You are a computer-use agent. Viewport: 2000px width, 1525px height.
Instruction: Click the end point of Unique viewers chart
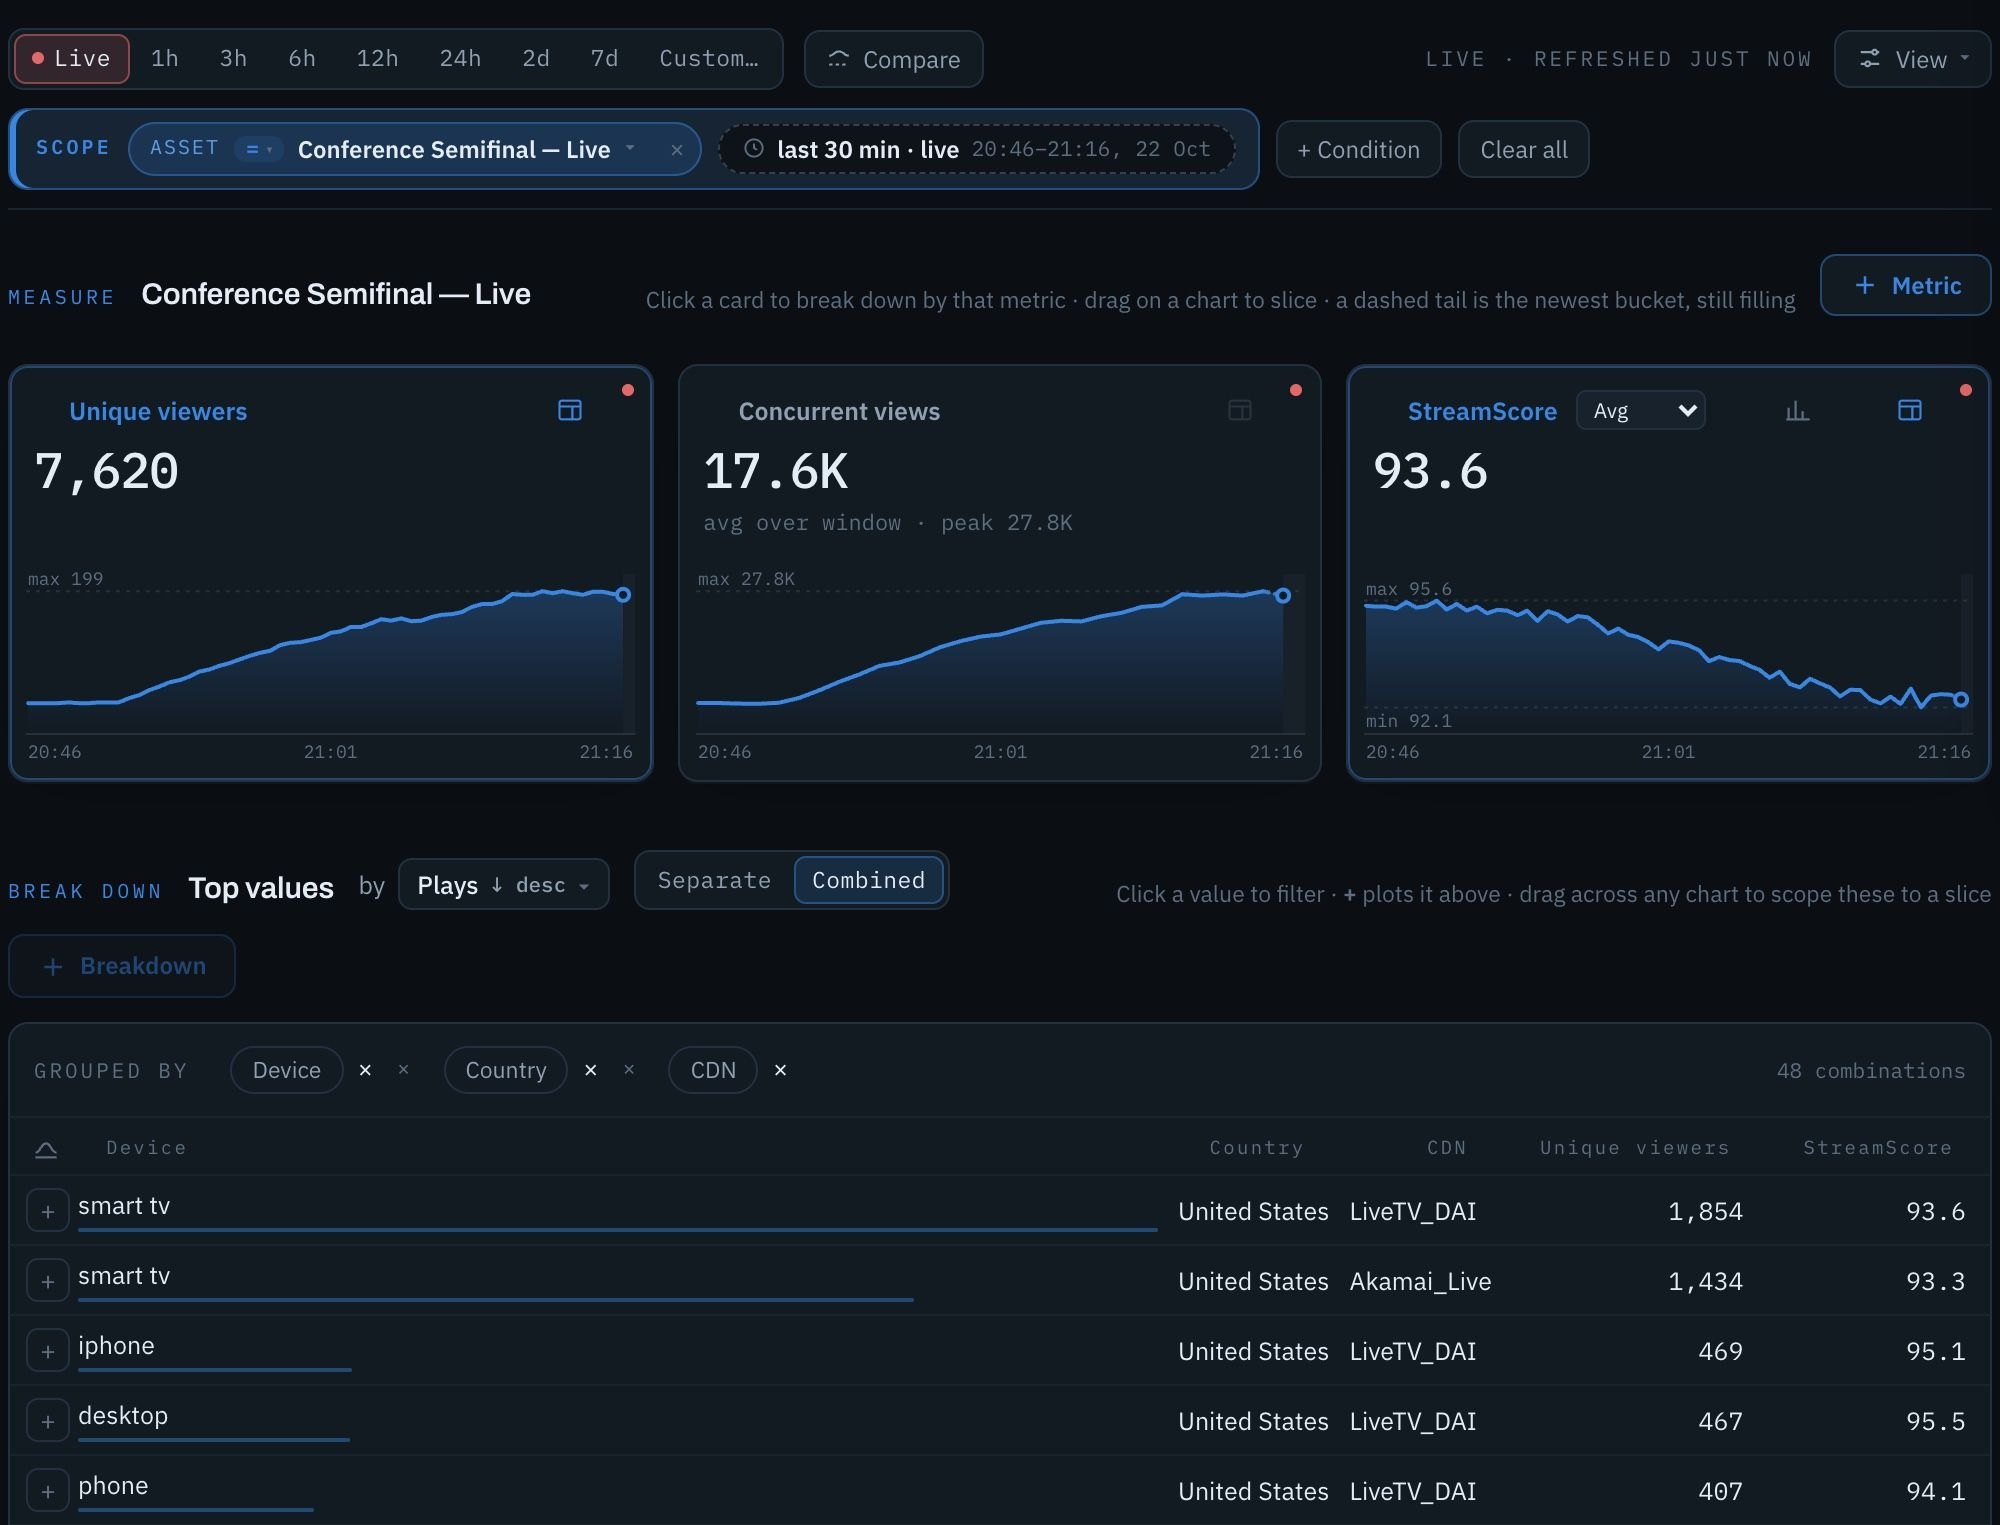[623, 595]
